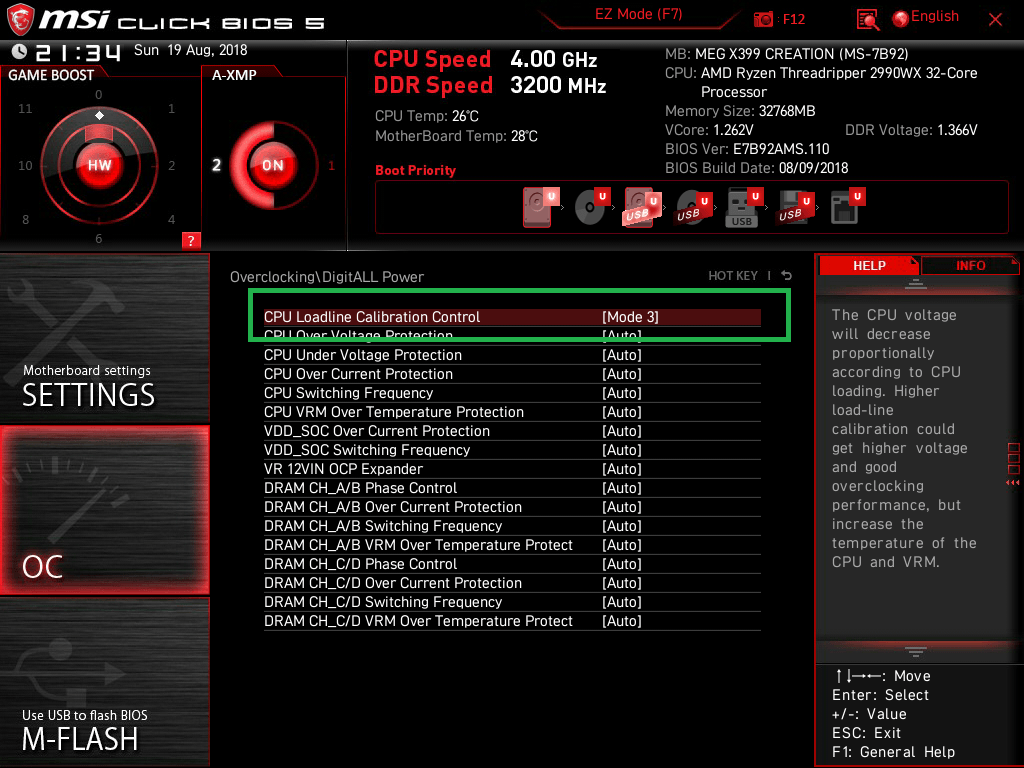
Task: Switch to EZ Mode (F7)
Action: 638,15
